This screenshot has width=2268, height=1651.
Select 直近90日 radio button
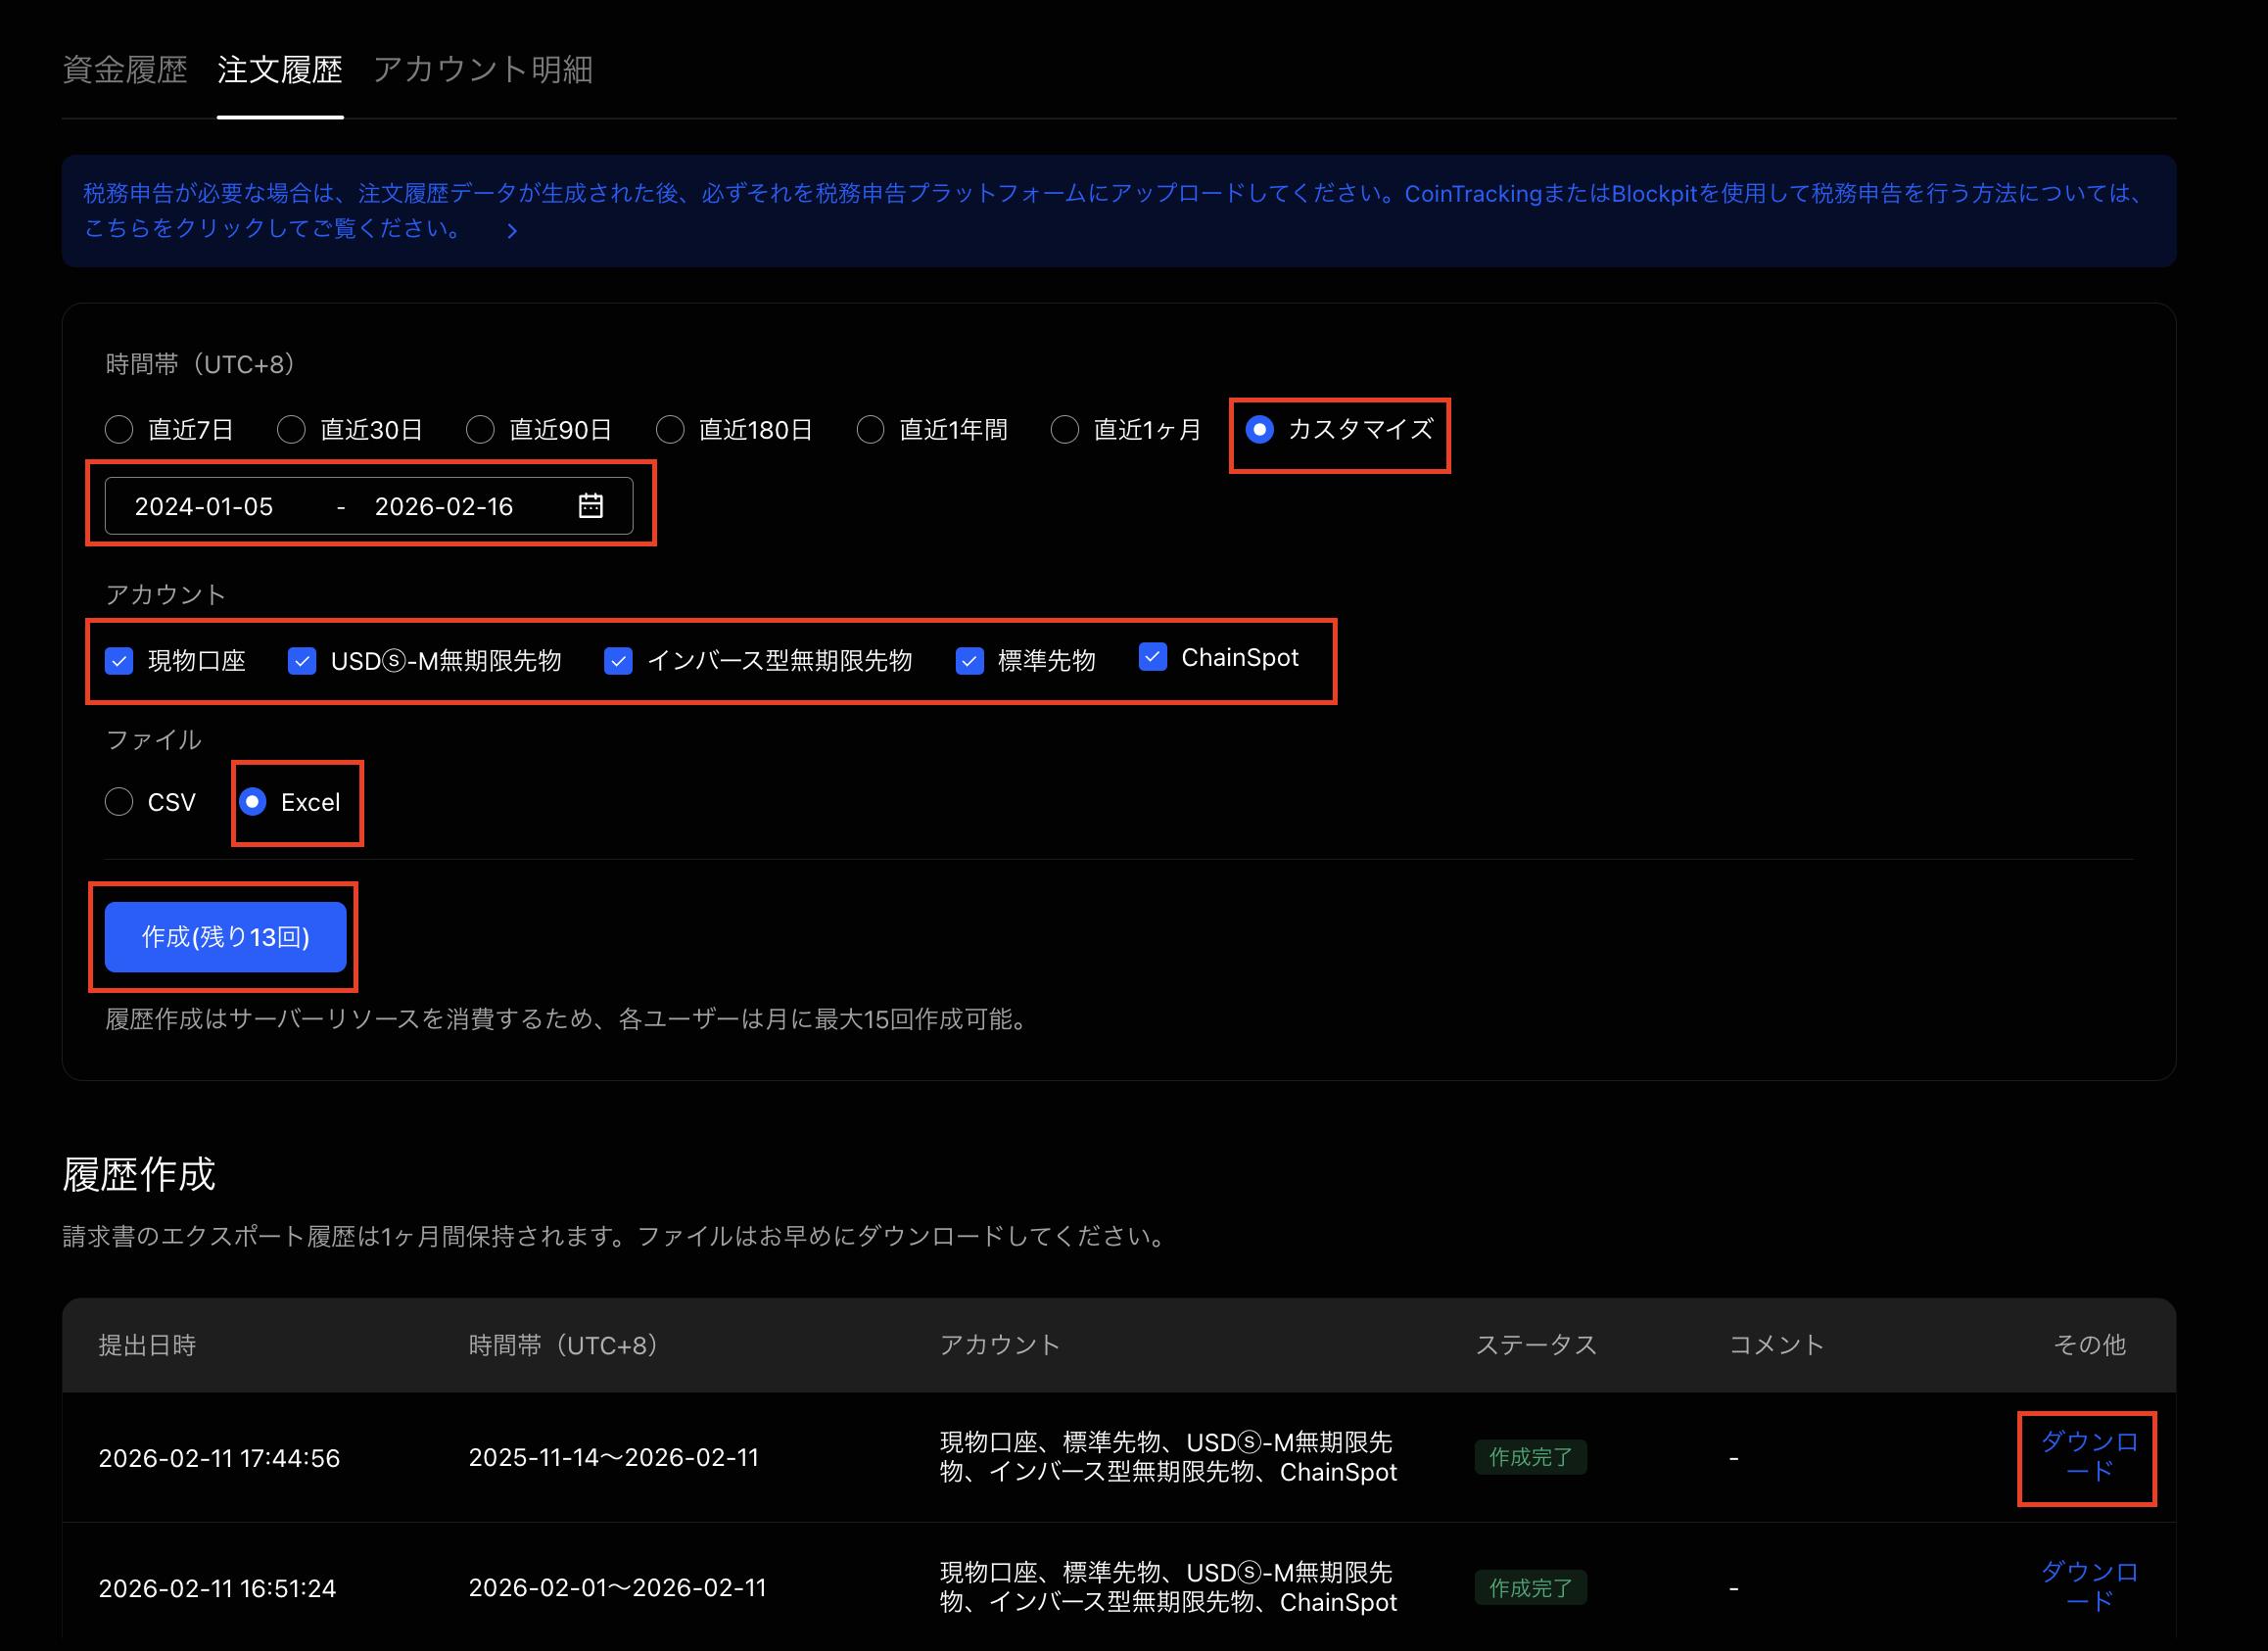pyautogui.click(x=480, y=430)
